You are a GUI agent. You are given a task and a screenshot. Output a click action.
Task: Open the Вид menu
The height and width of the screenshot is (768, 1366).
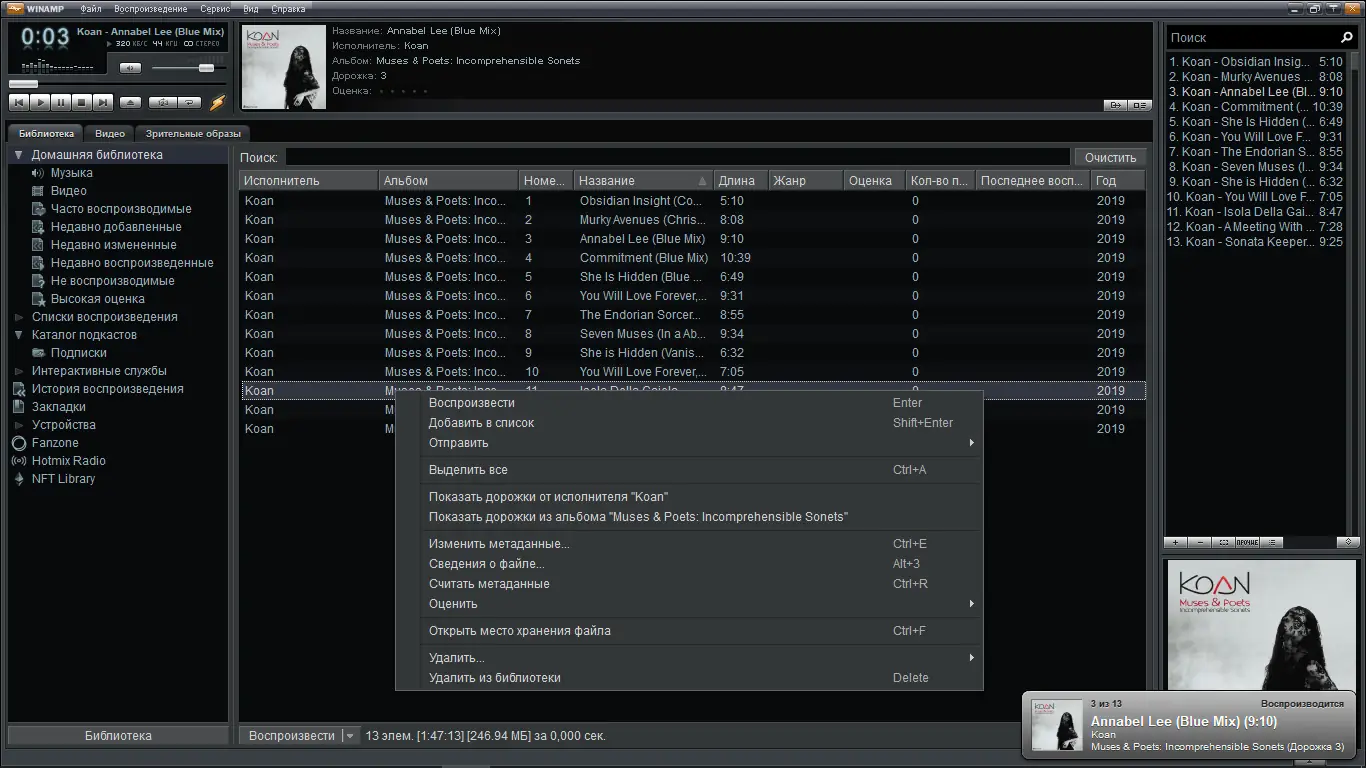pyautogui.click(x=251, y=9)
